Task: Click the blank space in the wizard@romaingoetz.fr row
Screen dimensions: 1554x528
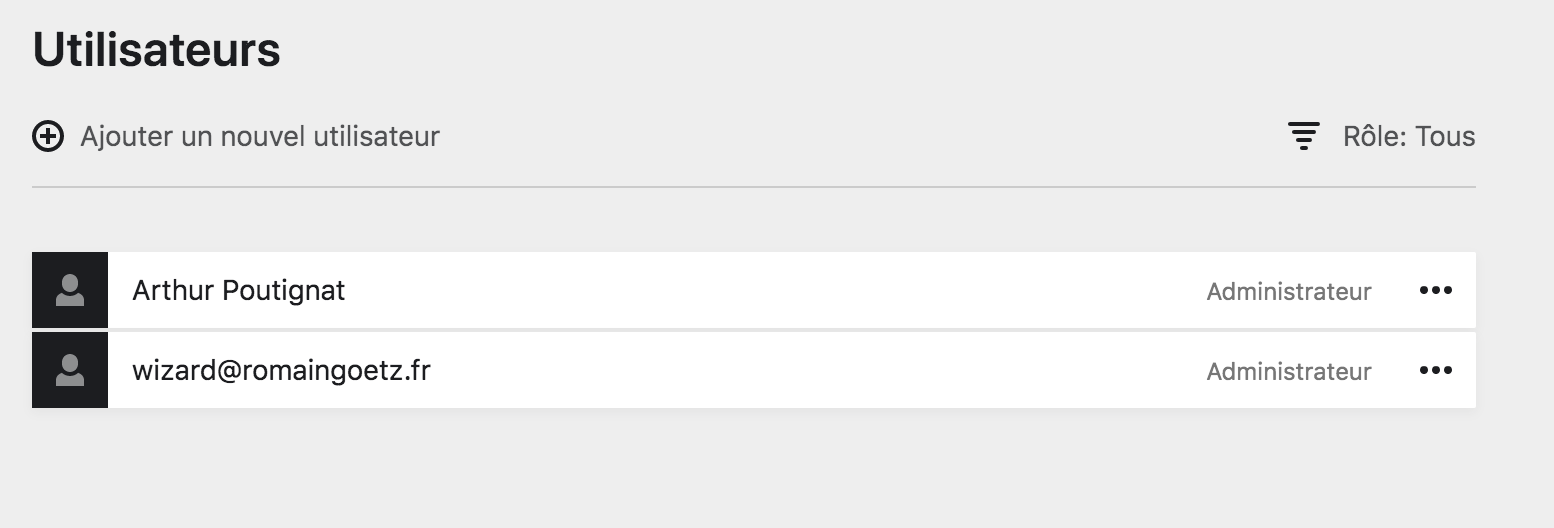Action: click(x=800, y=371)
